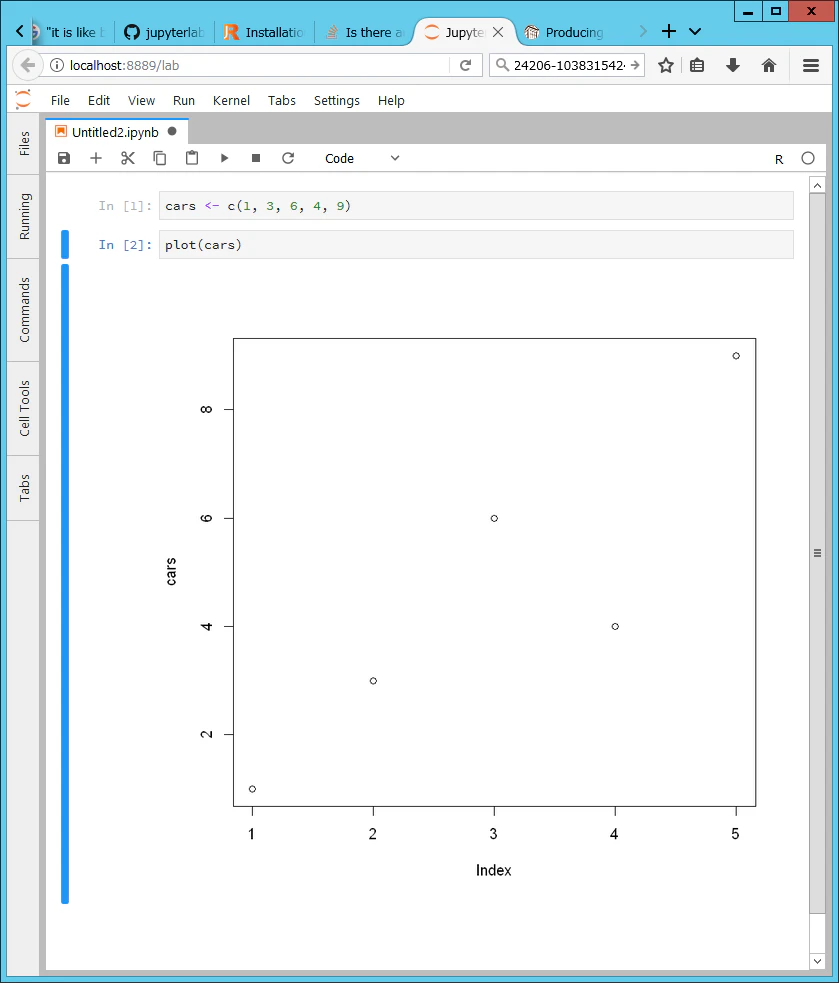
Task: Bookmark this page with the star icon
Action: pyautogui.click(x=666, y=65)
